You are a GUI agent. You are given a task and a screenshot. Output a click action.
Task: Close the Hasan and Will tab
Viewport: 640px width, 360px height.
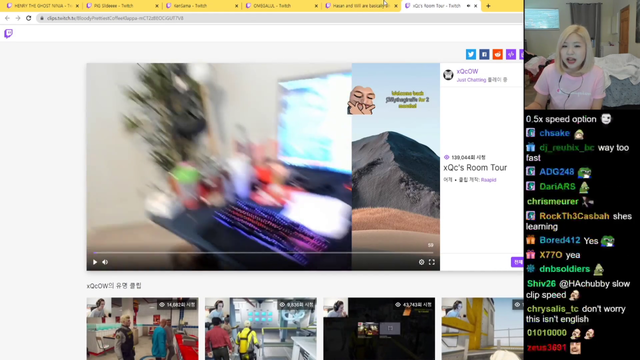click(x=396, y=6)
